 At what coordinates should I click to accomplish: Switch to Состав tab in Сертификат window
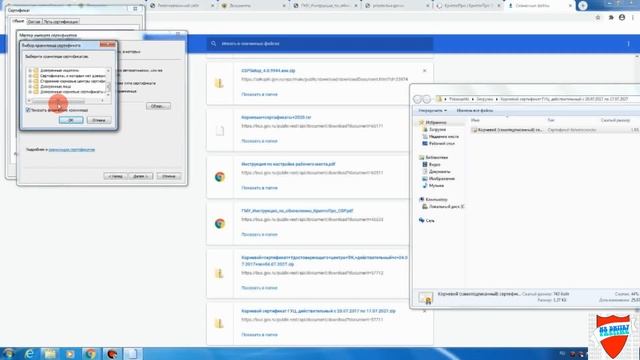(34, 22)
